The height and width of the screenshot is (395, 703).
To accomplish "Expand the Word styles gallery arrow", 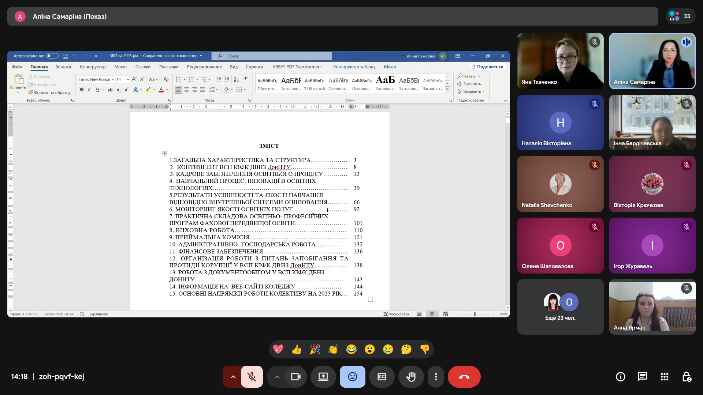I will pyautogui.click(x=447, y=89).
